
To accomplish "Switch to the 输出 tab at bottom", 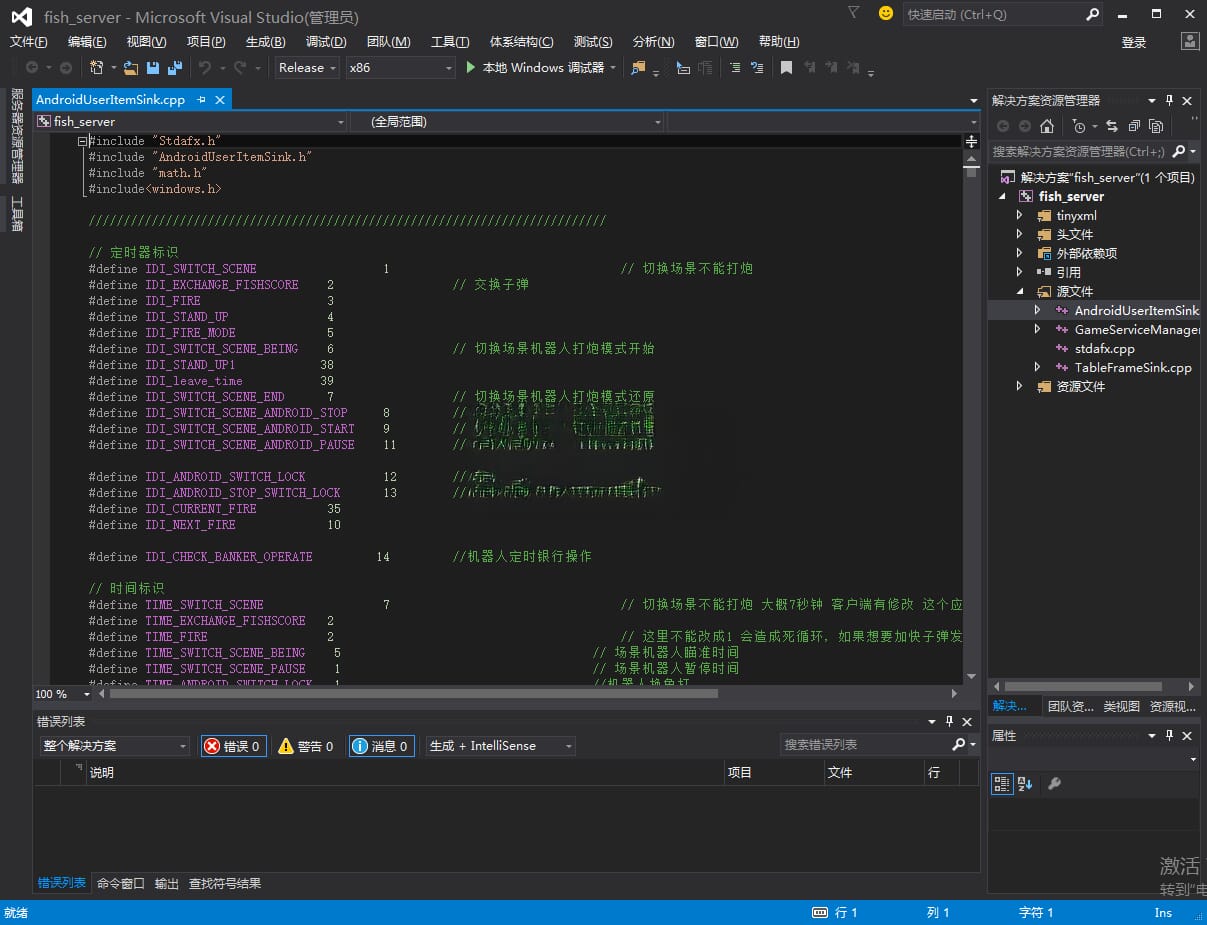I will [x=167, y=883].
